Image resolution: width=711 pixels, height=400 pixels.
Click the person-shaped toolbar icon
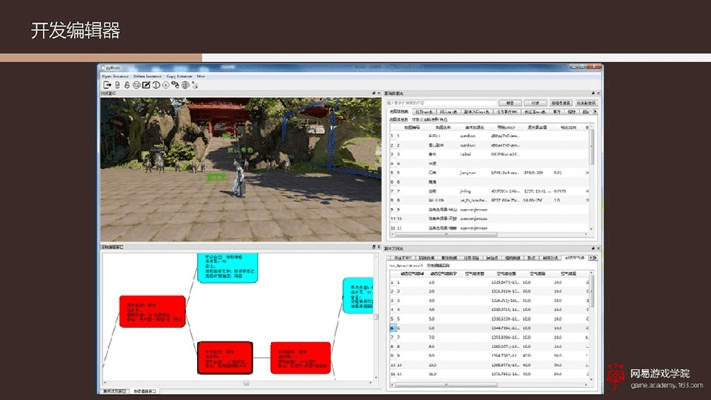coord(127,85)
